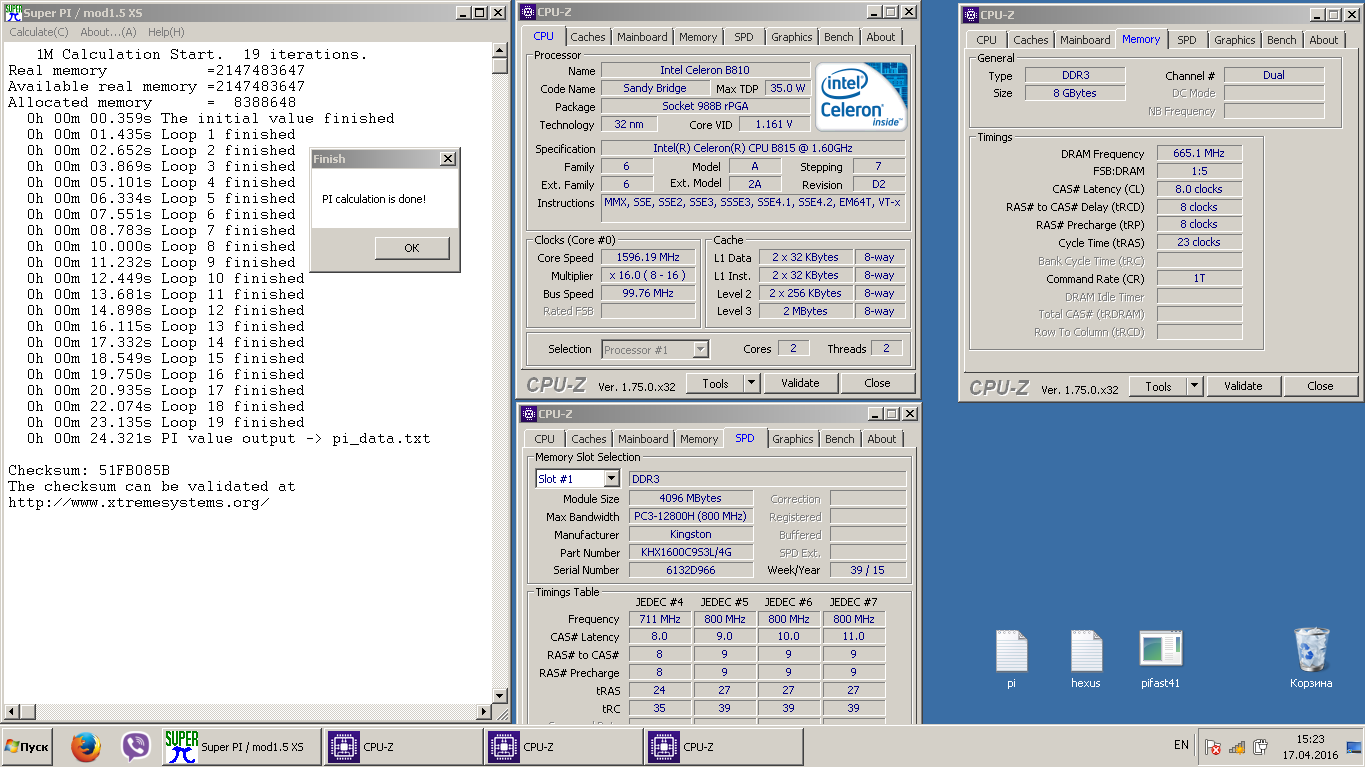Launch Firefox from the taskbar
This screenshot has height=767, width=1365.
87,747
